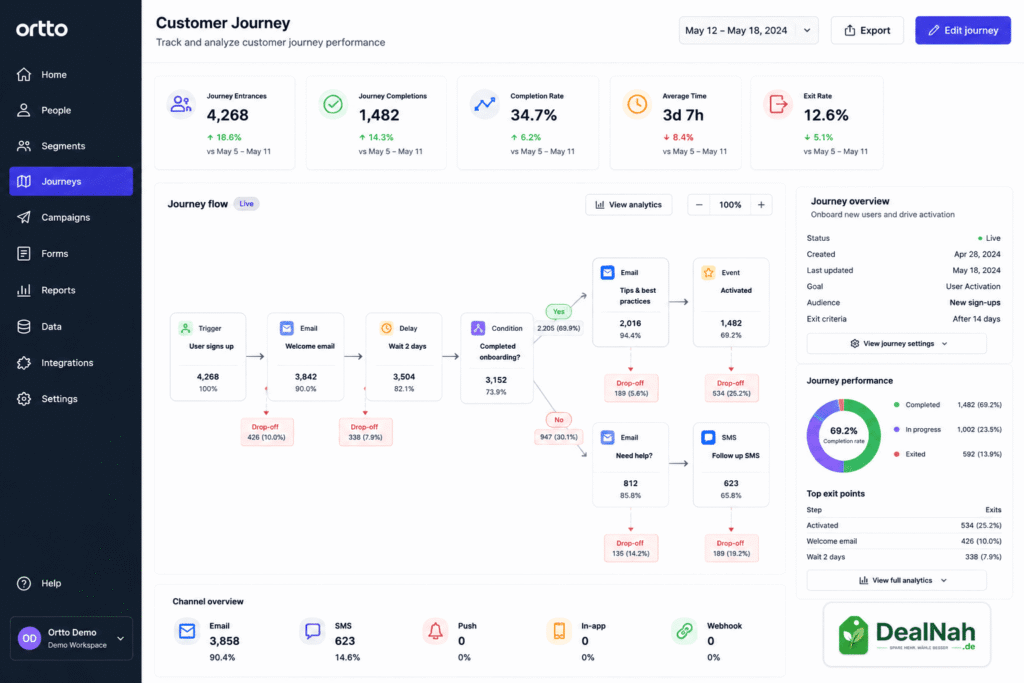Click the In-app channel phone icon

[559, 631]
